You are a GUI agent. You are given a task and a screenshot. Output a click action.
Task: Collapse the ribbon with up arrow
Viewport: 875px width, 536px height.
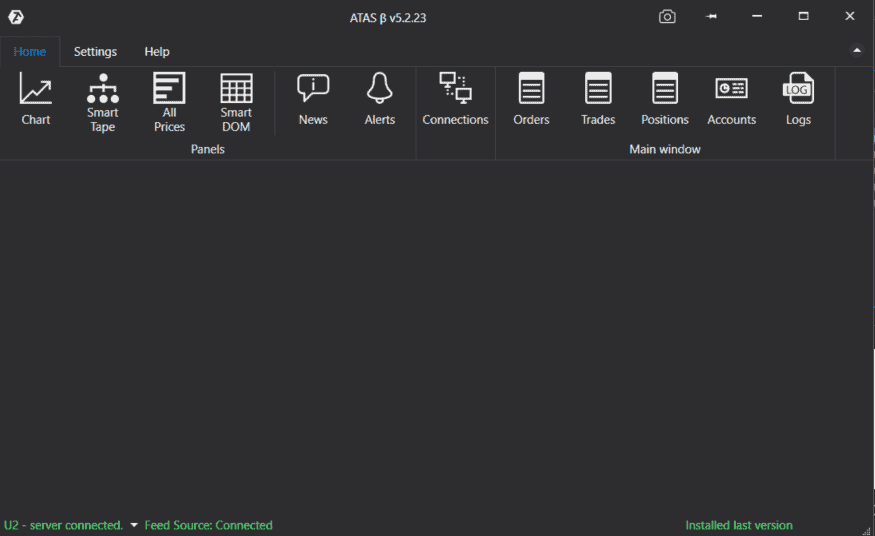pos(857,51)
